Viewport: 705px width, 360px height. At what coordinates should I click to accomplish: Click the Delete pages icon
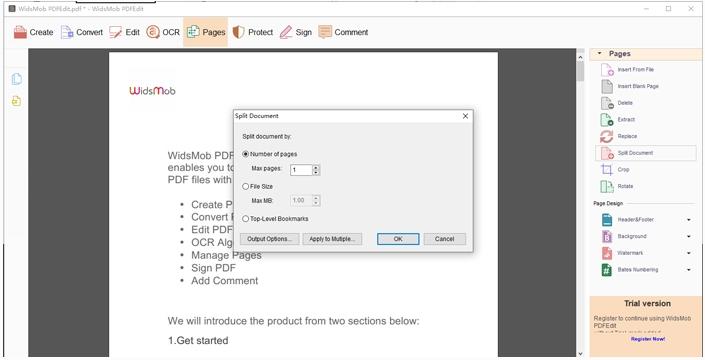pos(607,103)
